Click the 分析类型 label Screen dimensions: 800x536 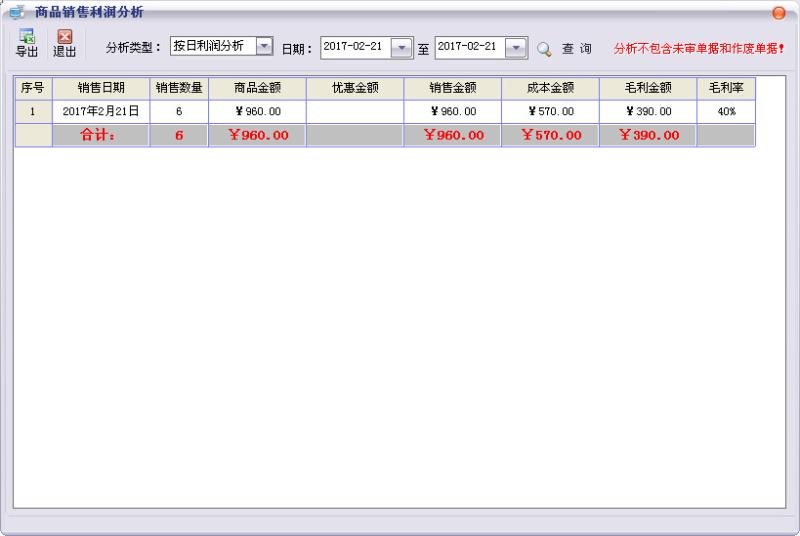click(134, 48)
